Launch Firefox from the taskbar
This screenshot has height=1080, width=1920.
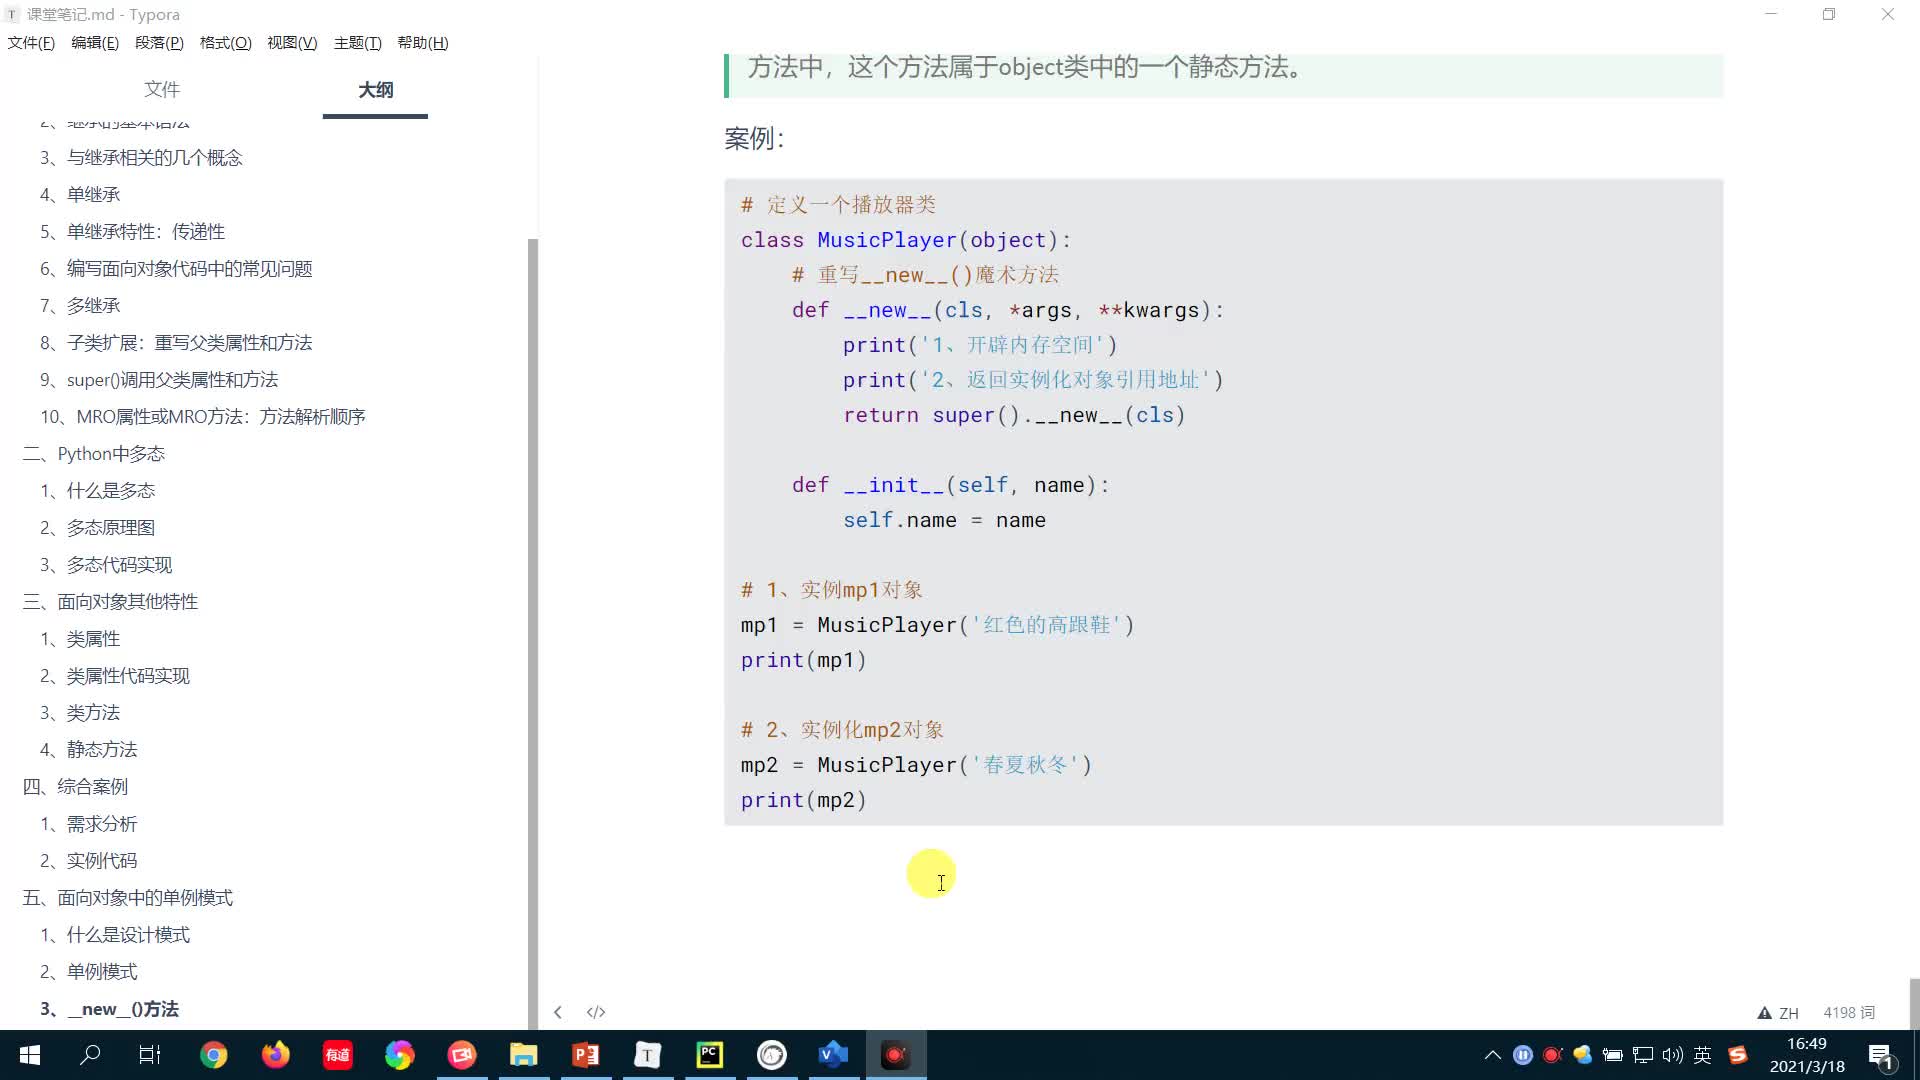(275, 1055)
